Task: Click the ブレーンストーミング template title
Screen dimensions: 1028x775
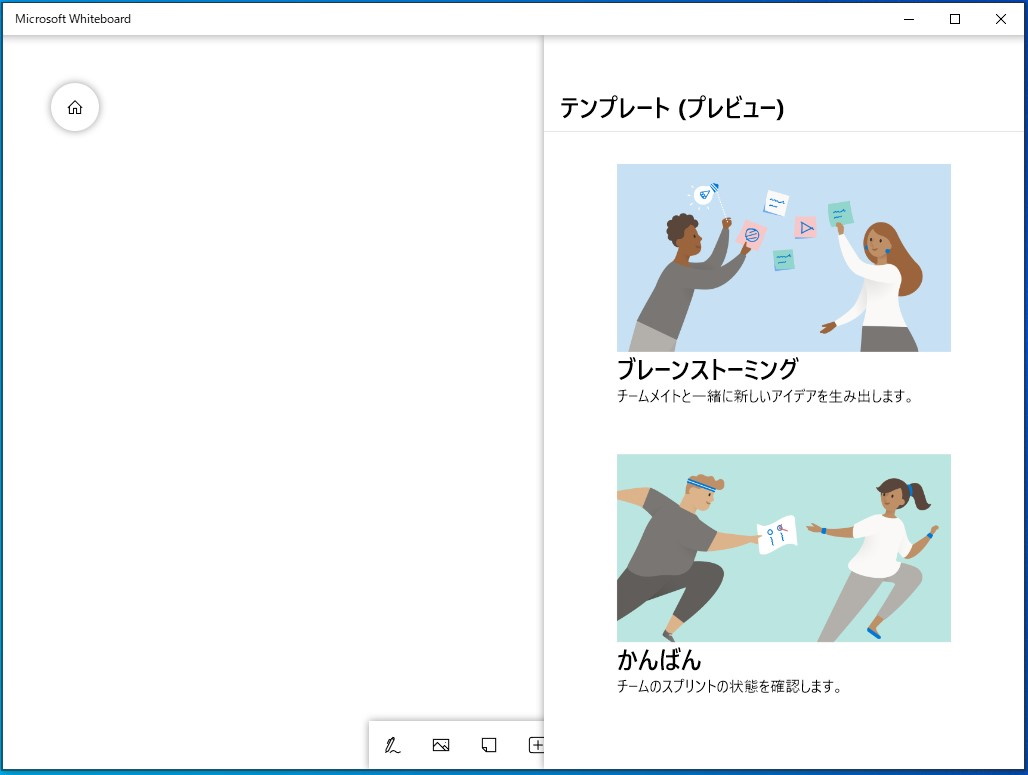Action: pos(706,369)
